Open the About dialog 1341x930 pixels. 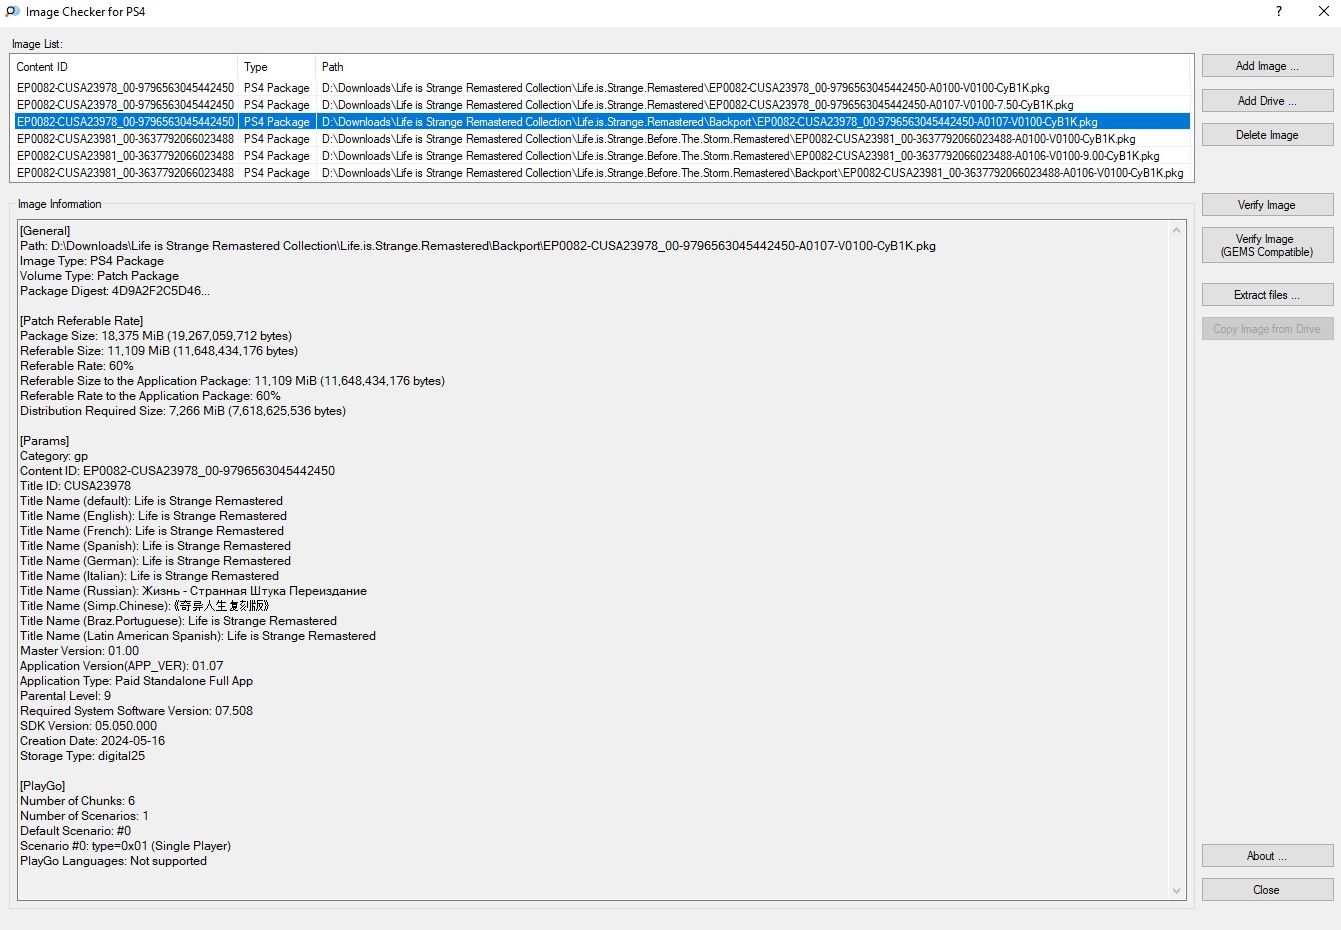(1267, 856)
